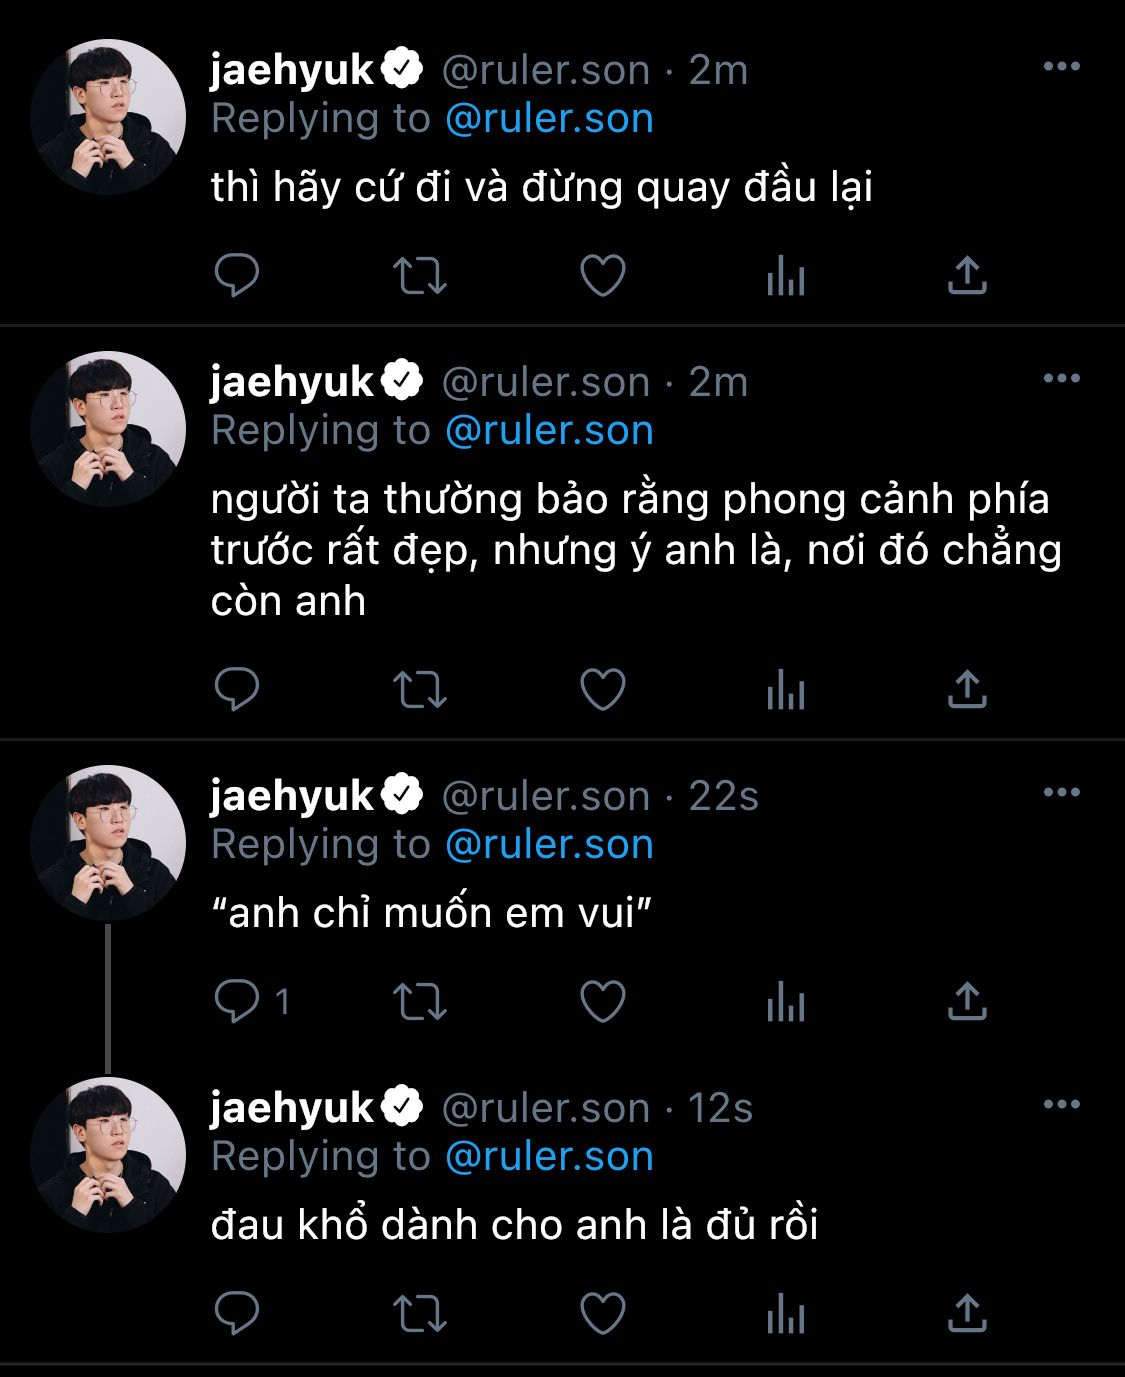Open more options on 'thì hãy cứ đi' tweet
Image resolution: width=1125 pixels, height=1377 pixels.
click(1061, 66)
